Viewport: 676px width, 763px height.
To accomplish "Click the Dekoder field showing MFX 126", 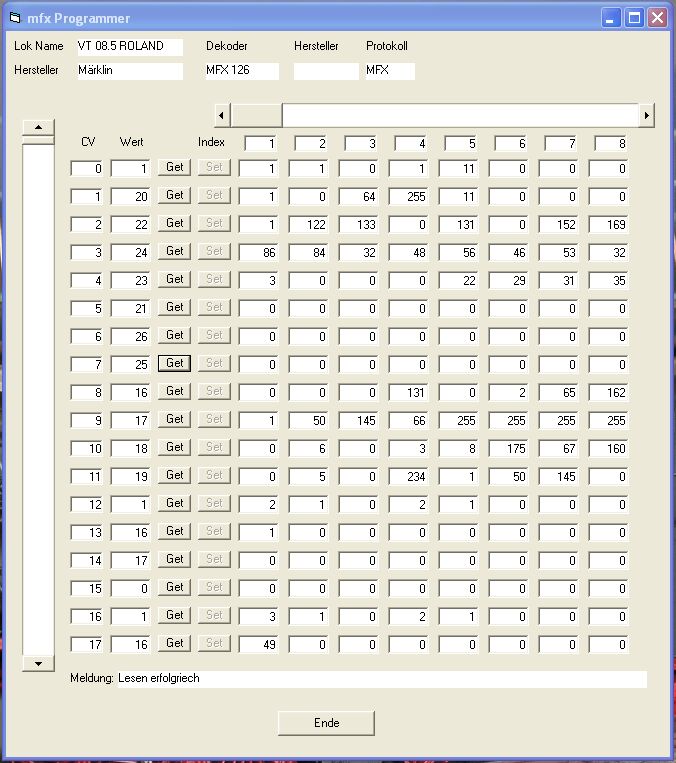I will click(x=240, y=71).
